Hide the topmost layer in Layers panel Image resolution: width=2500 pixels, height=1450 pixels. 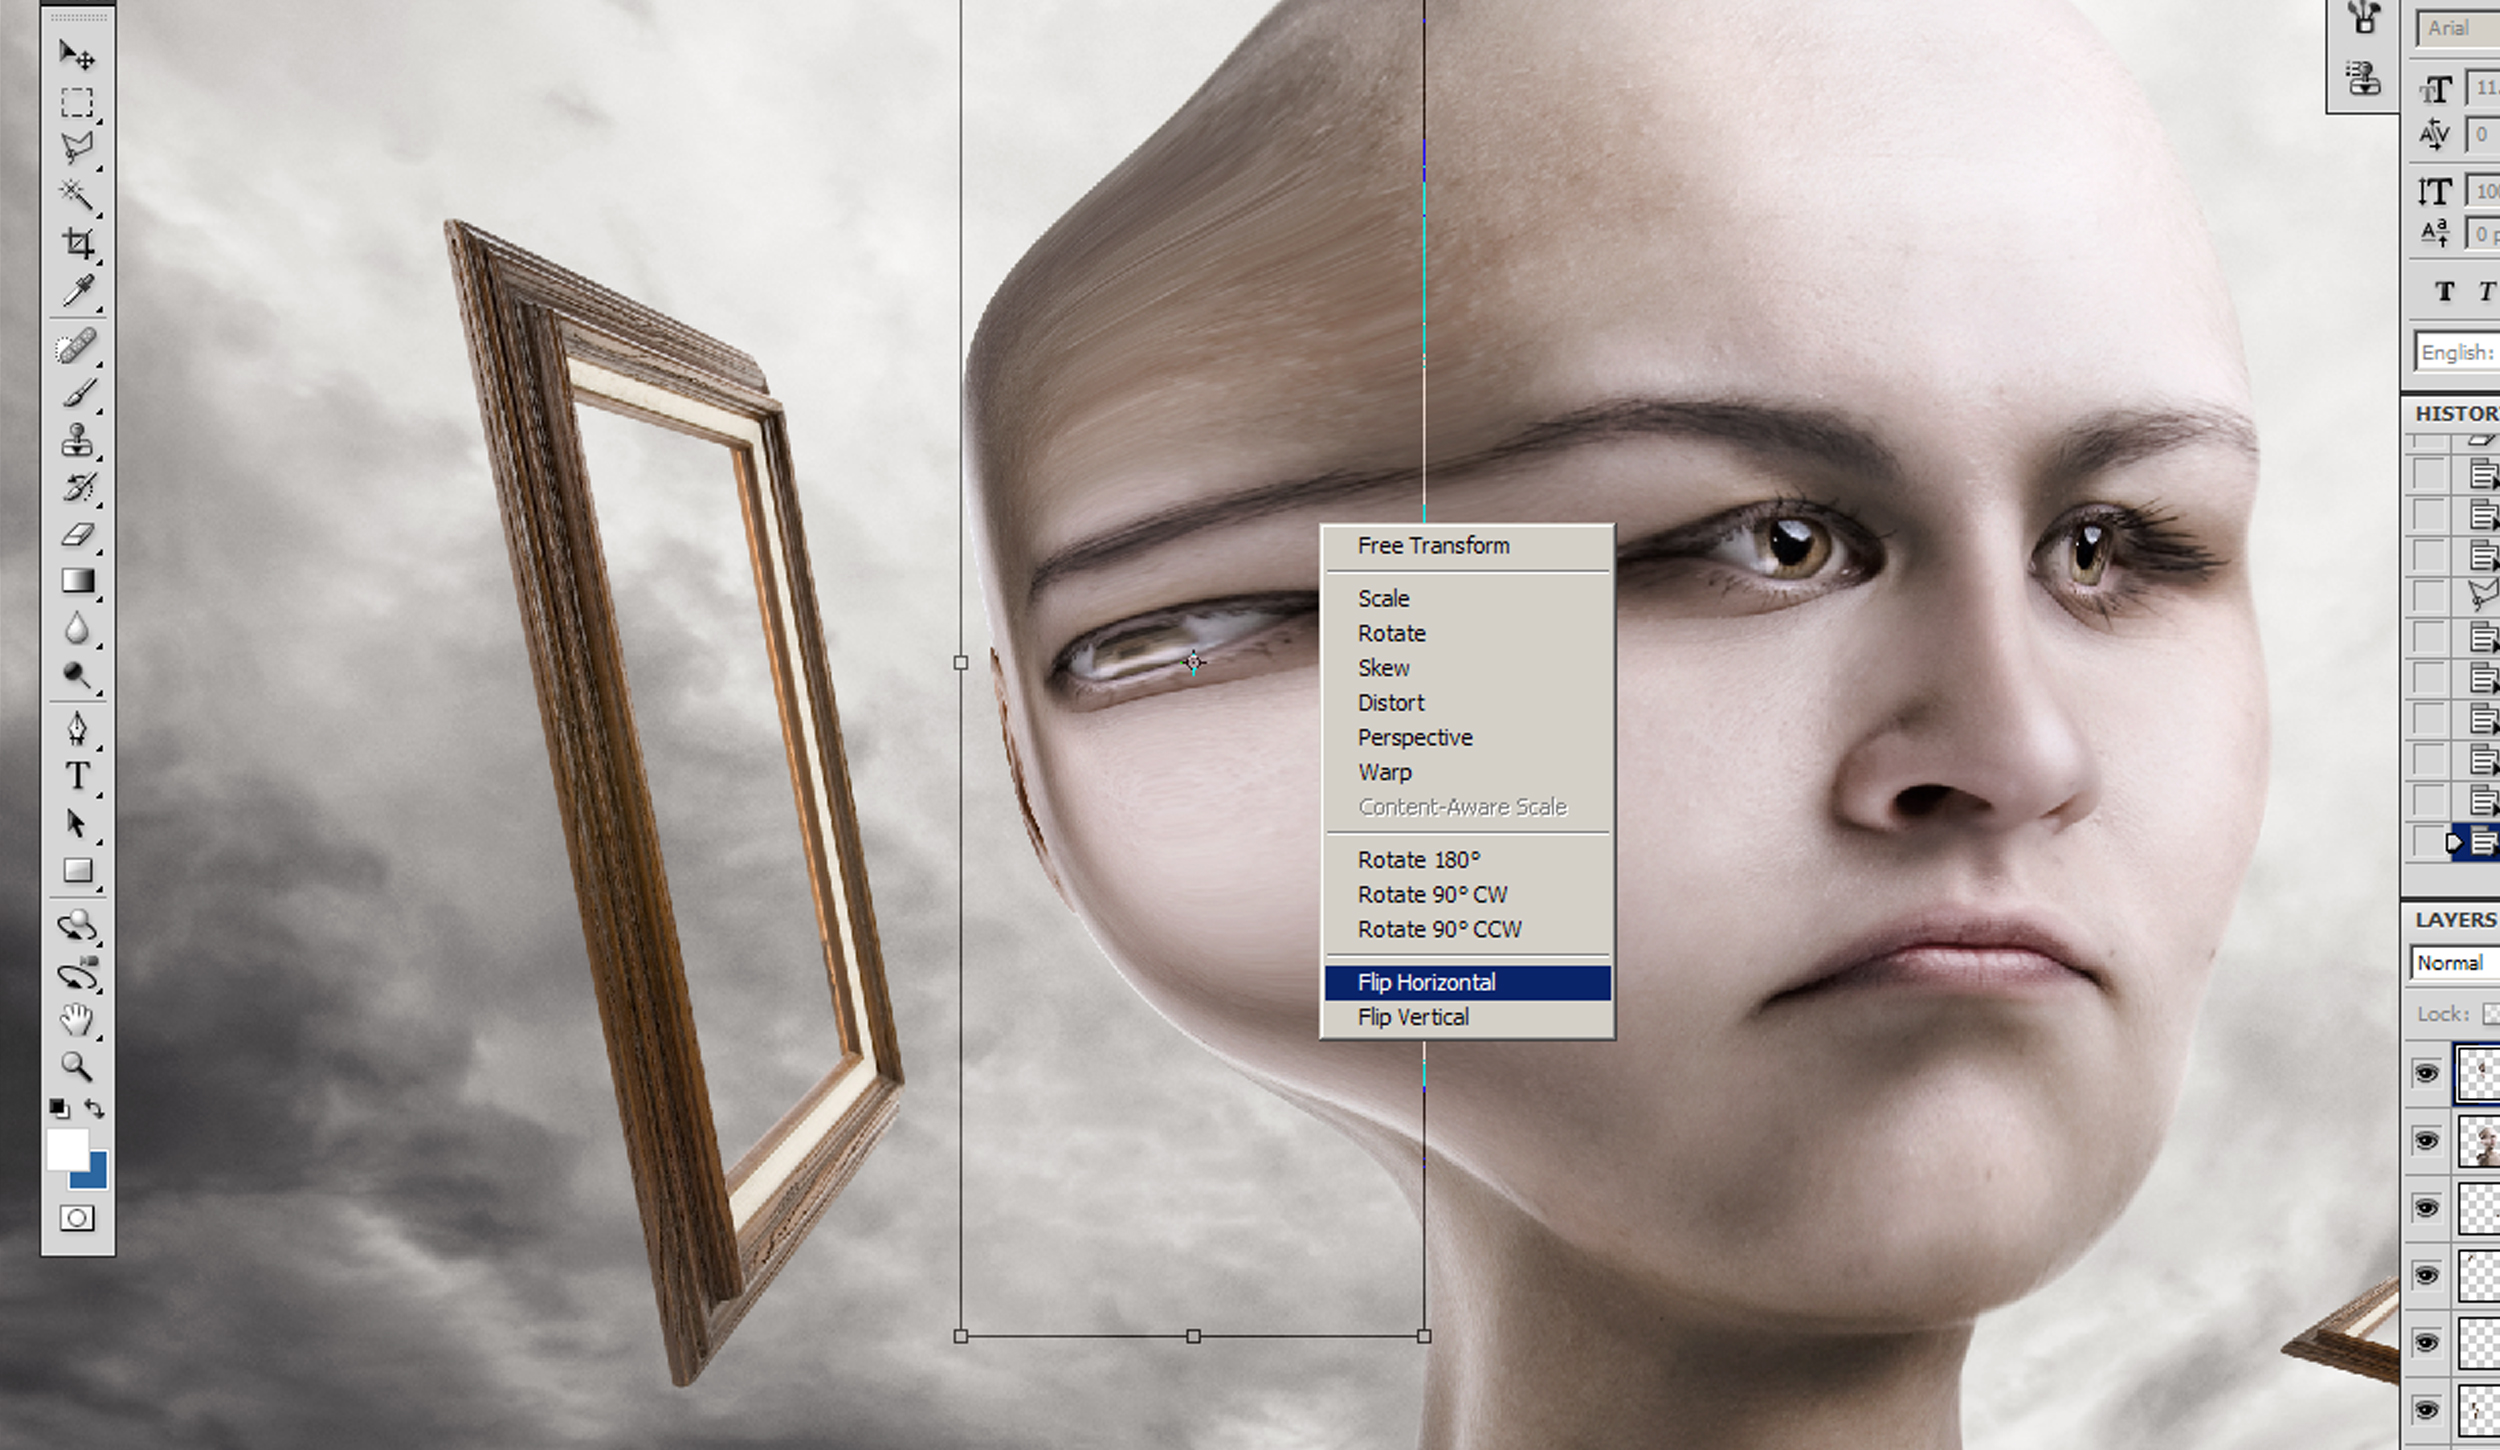tap(2427, 1075)
